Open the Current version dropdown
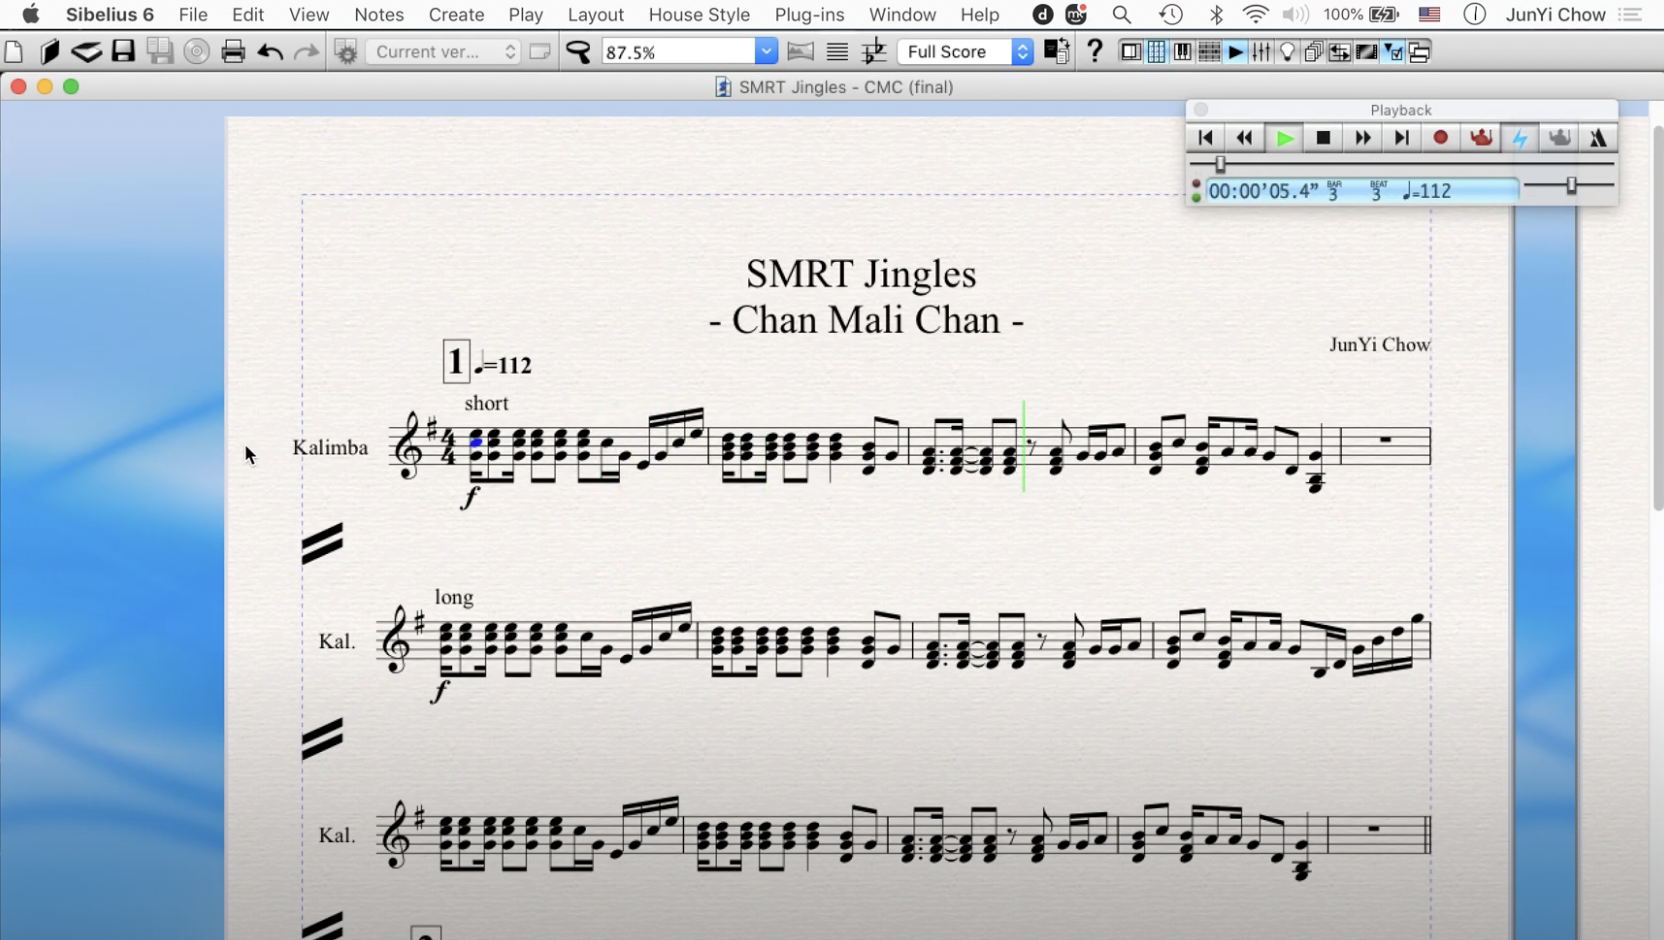The image size is (1664, 940). pos(443,52)
